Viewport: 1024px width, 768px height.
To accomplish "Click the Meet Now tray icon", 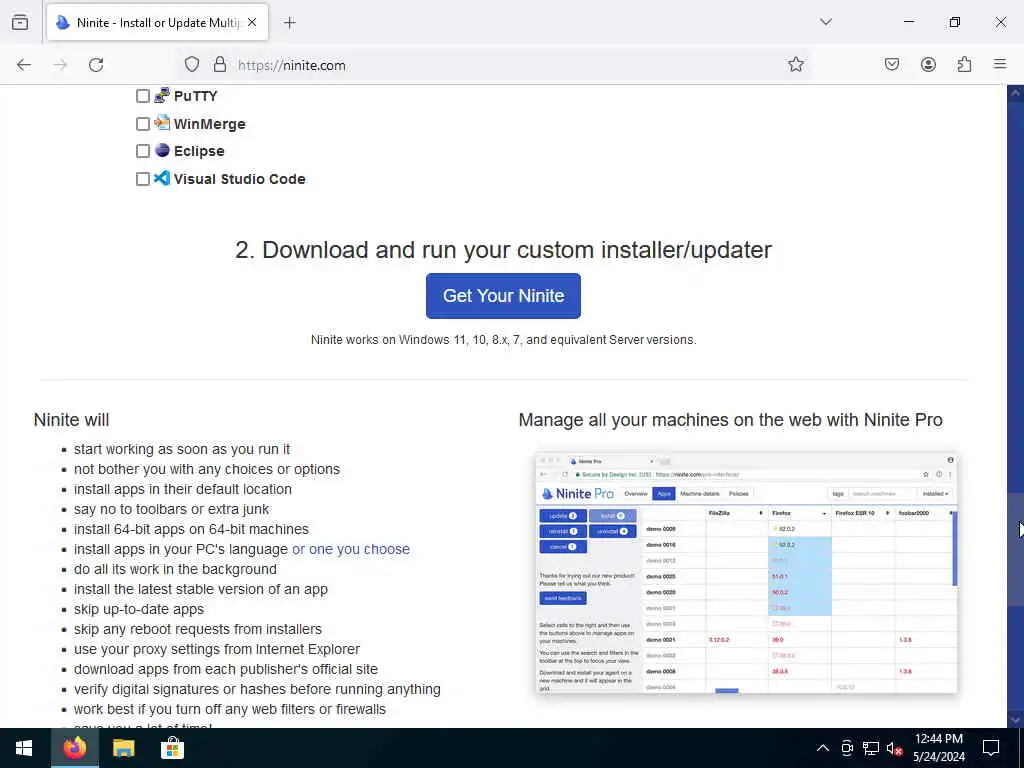I will tap(847, 748).
